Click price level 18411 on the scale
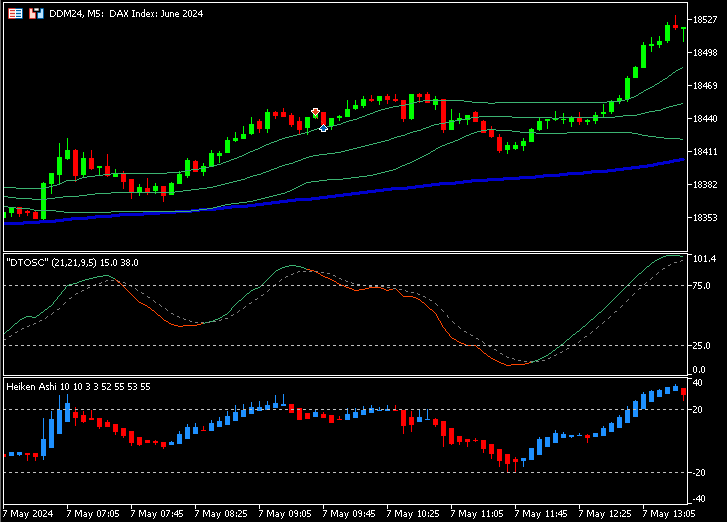 [705, 152]
